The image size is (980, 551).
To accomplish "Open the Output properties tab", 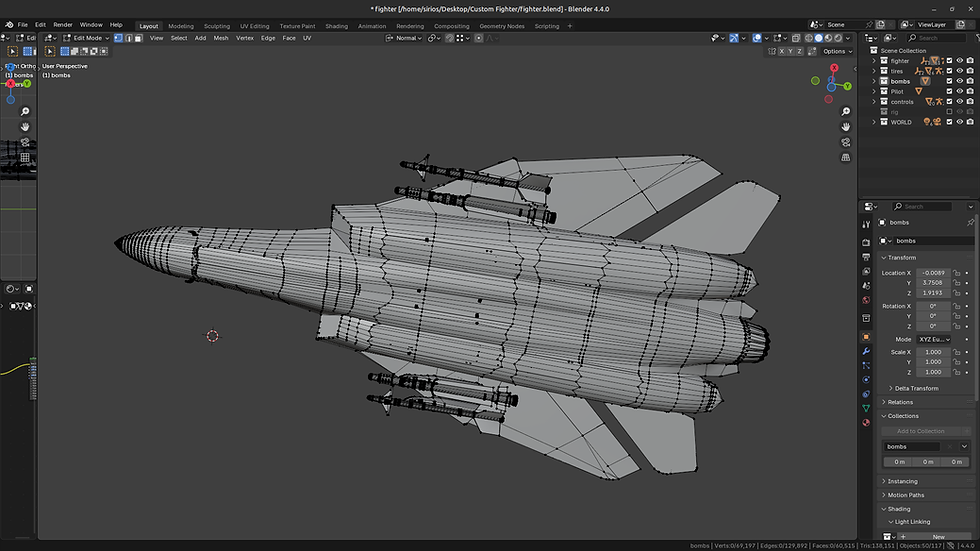I will point(866,257).
